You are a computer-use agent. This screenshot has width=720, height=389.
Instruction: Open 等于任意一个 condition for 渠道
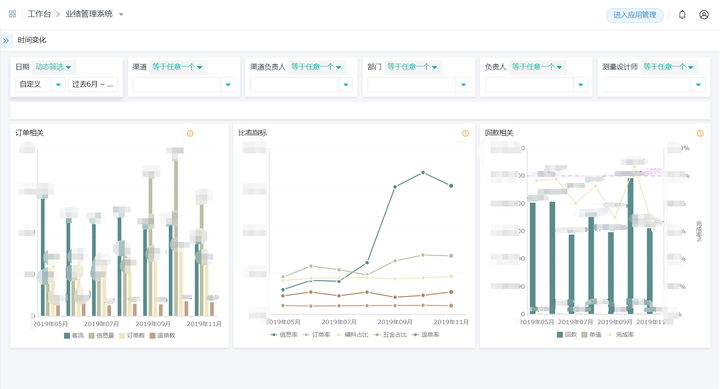[178, 67]
